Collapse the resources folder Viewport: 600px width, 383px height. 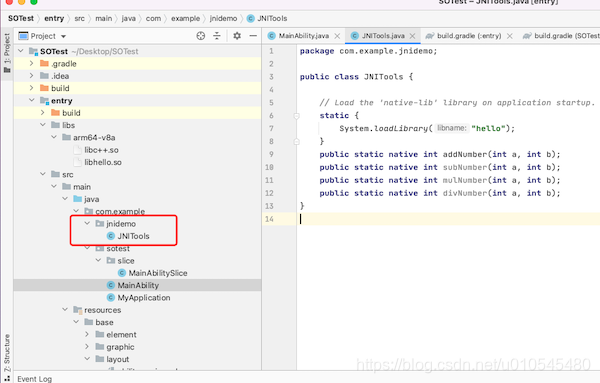pos(65,309)
